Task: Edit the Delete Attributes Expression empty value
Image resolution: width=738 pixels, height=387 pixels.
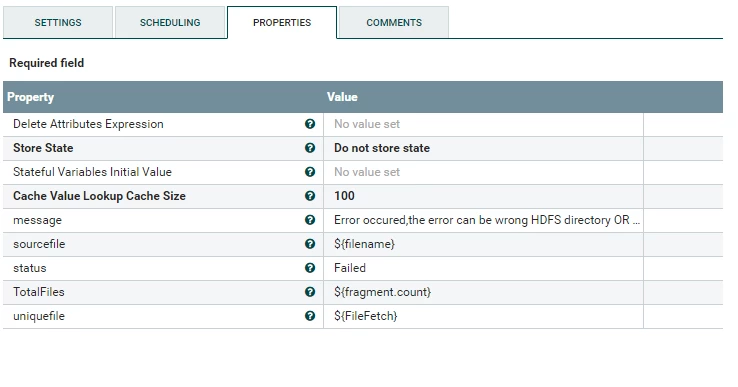Action: (483, 124)
